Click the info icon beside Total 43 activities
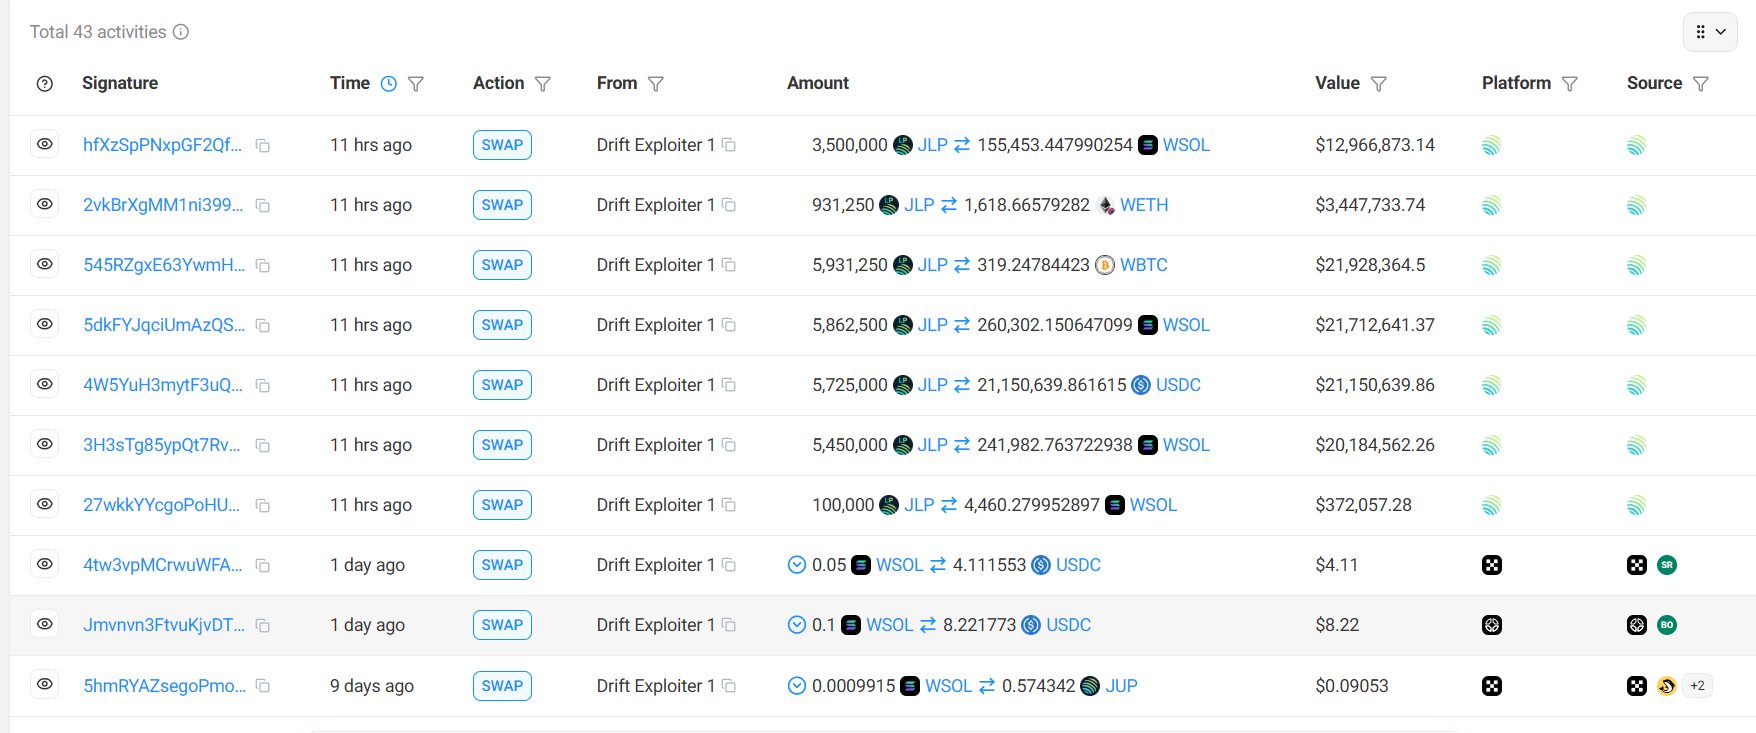This screenshot has height=733, width=1756. tap(181, 32)
